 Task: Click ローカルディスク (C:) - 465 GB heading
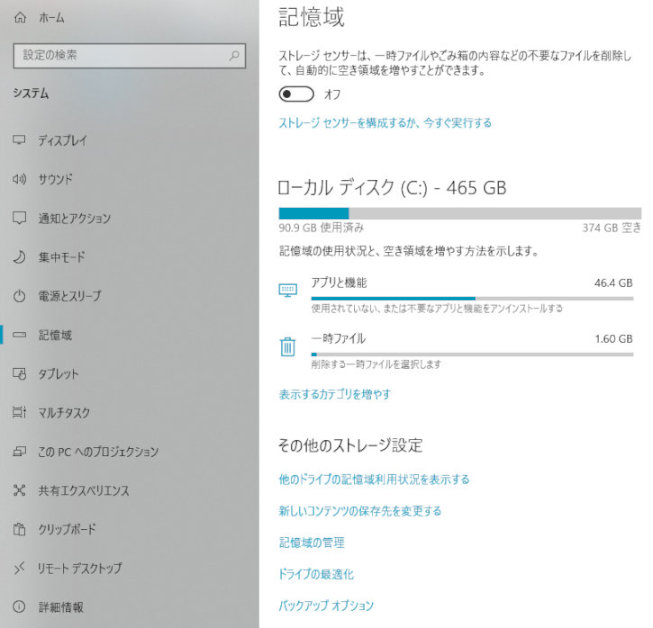click(x=392, y=188)
